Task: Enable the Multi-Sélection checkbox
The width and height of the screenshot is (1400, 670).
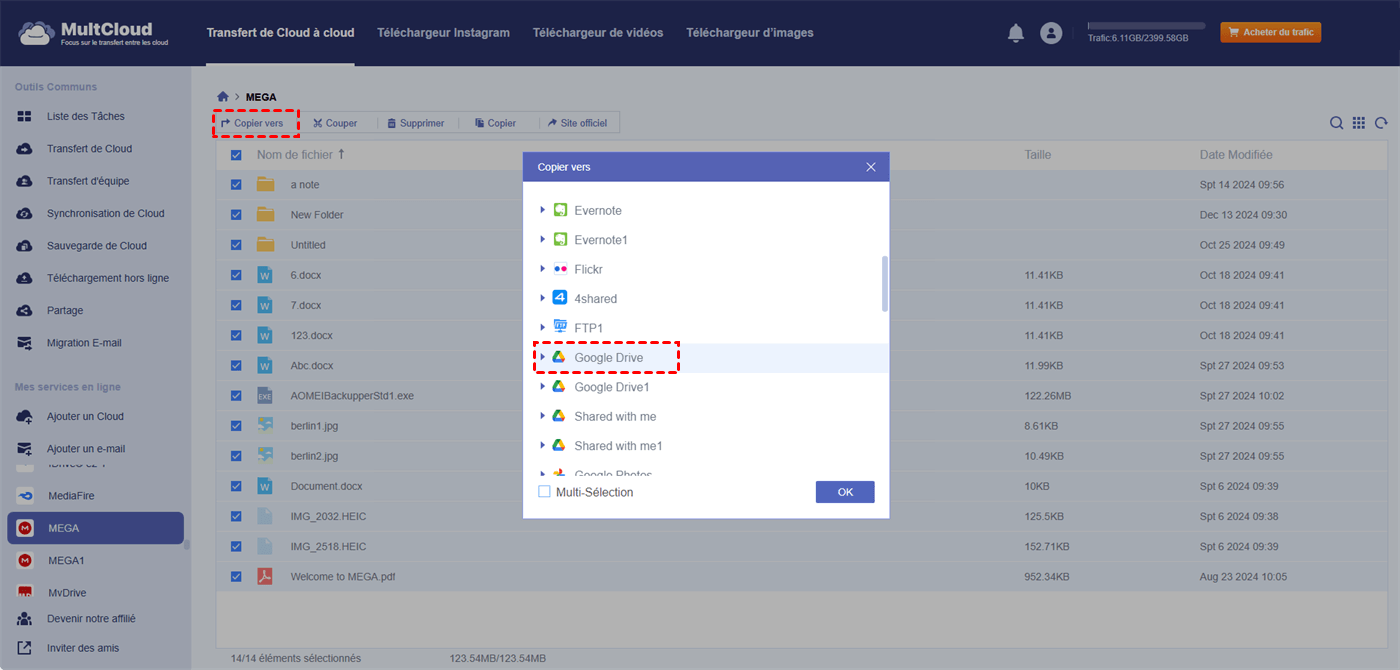Action: coord(544,492)
